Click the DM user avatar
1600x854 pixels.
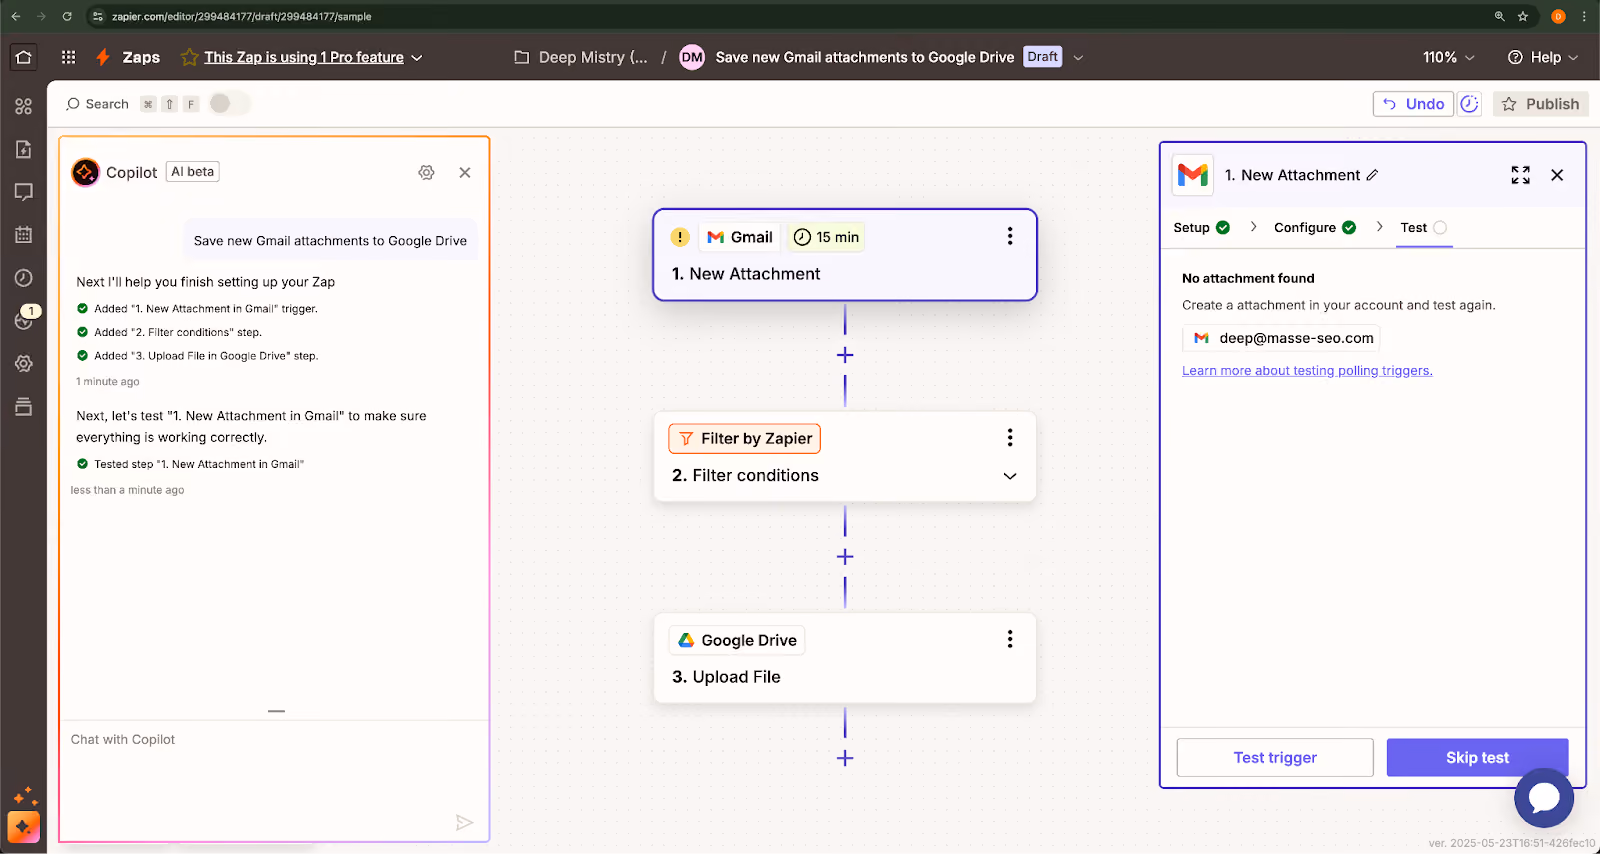coord(692,58)
